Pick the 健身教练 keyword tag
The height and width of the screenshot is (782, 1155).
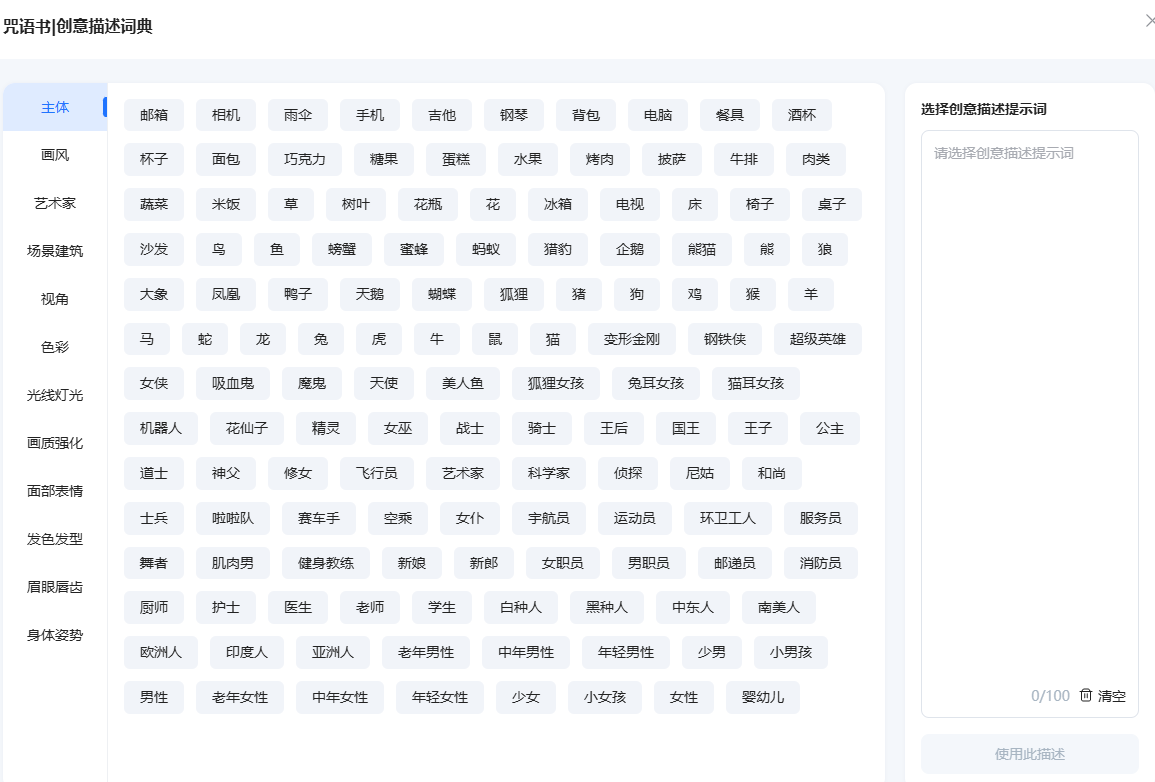click(x=326, y=563)
